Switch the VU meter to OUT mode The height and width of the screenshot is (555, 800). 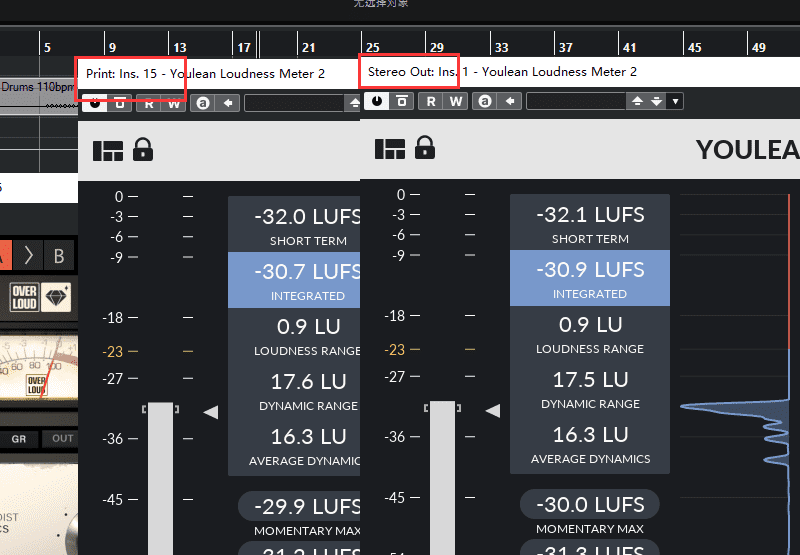click(62, 439)
